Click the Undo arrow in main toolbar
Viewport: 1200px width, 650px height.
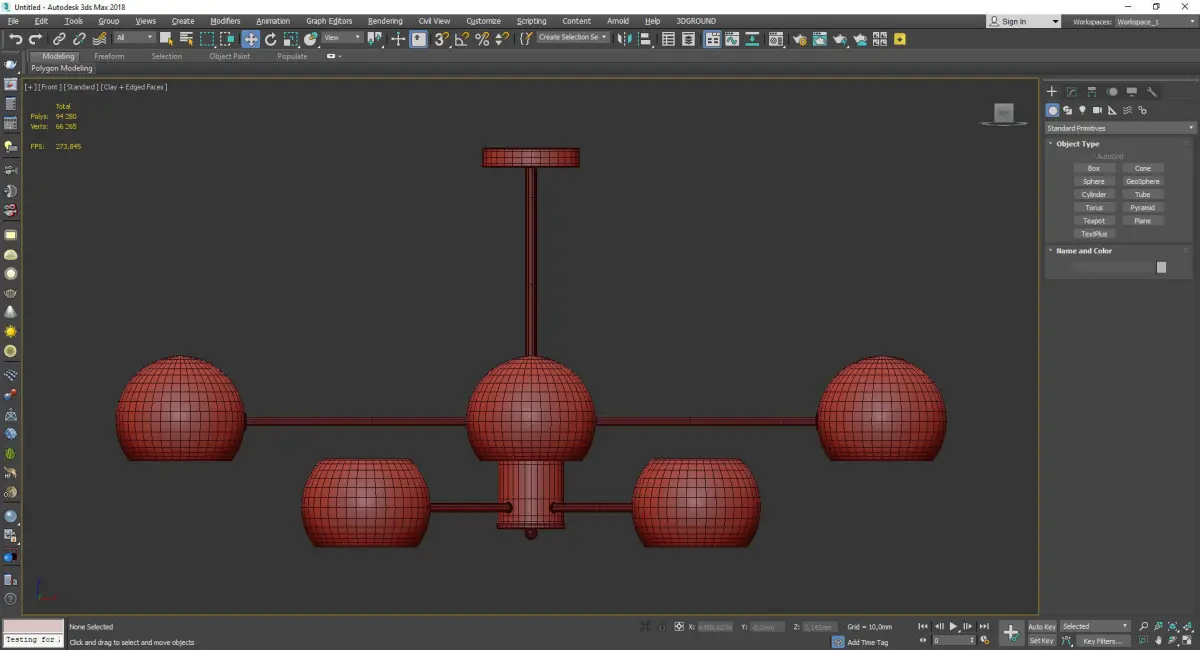click(x=16, y=39)
